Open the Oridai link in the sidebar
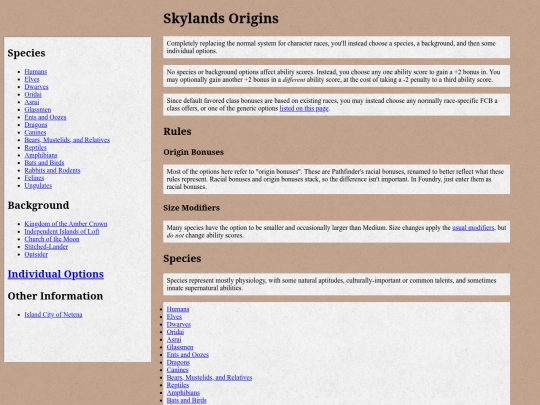This screenshot has height=405, width=540. [x=33, y=94]
